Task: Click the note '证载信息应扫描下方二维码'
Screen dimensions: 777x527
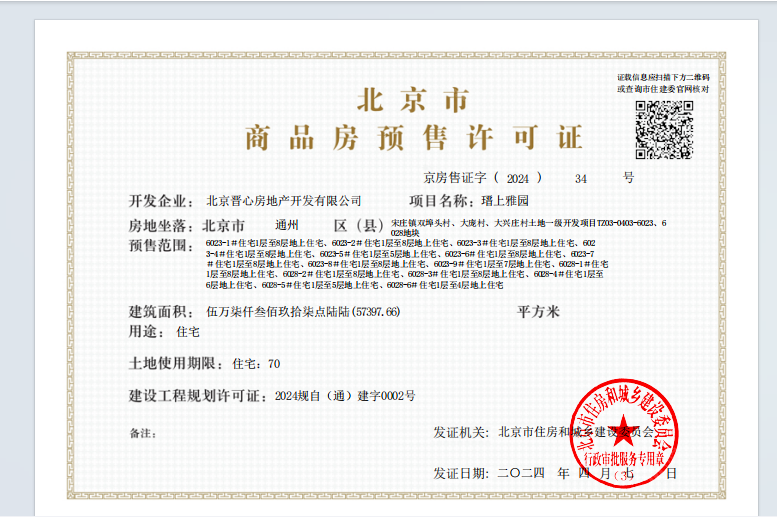Action: [x=663, y=77]
